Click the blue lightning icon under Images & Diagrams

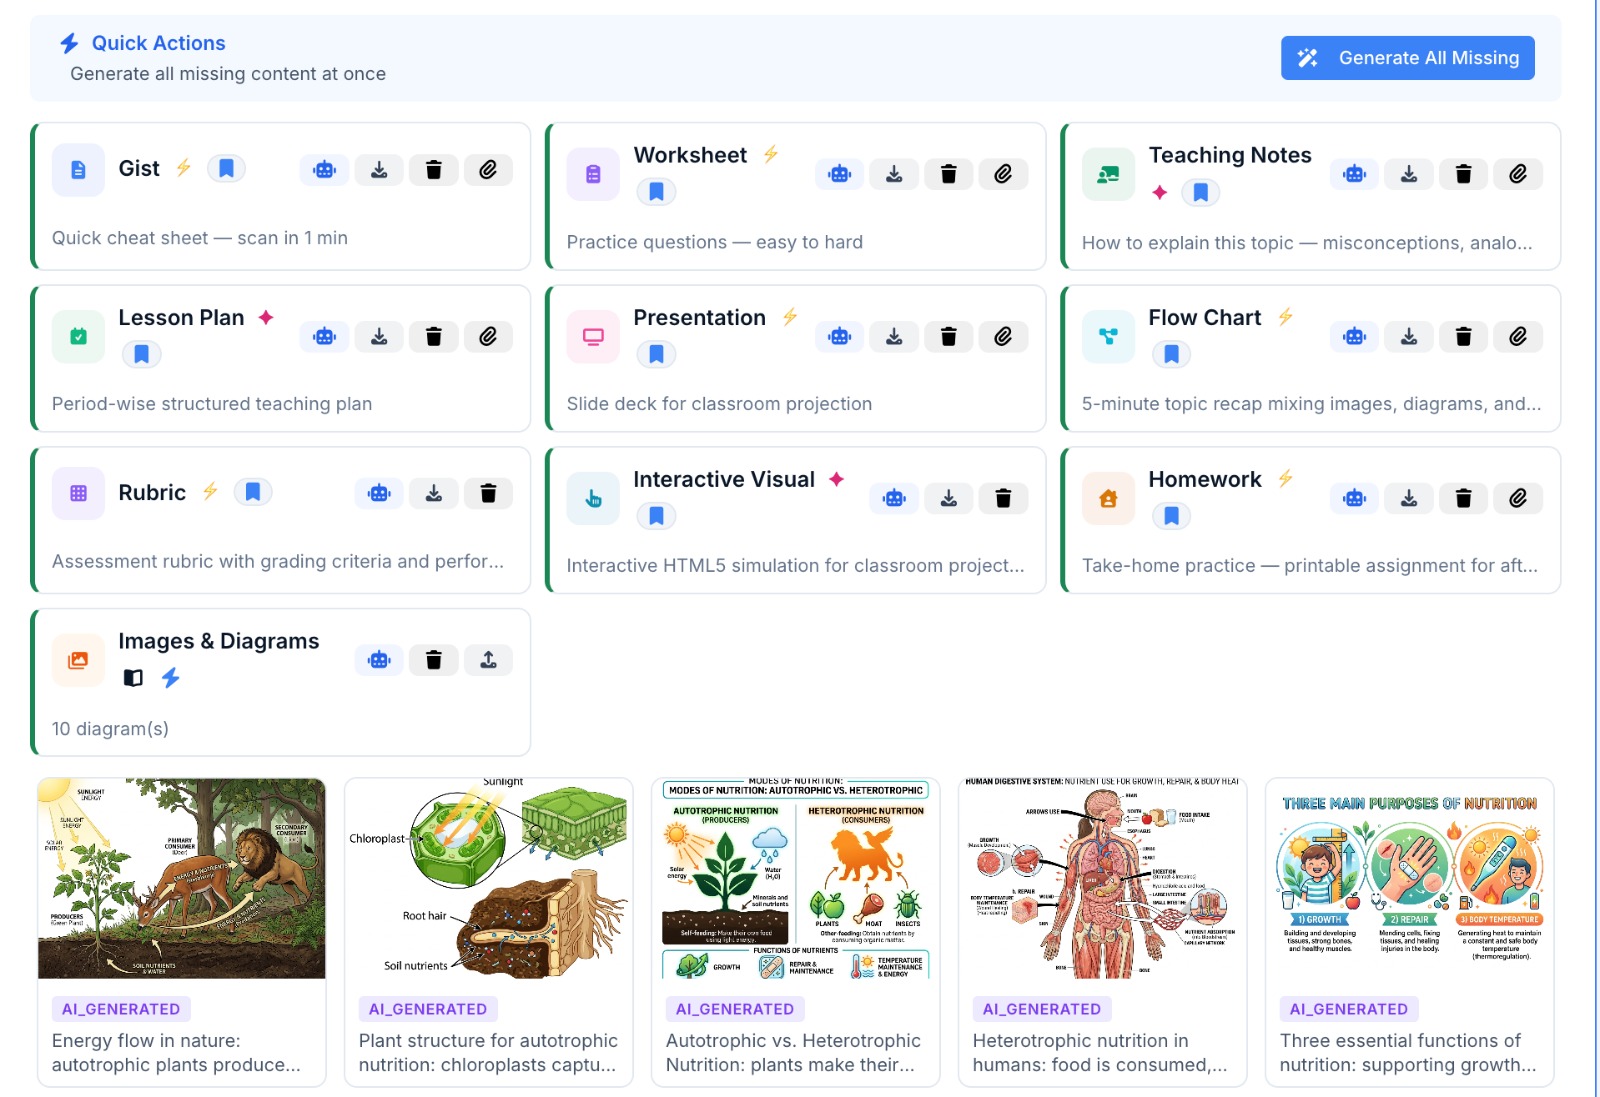tap(171, 678)
